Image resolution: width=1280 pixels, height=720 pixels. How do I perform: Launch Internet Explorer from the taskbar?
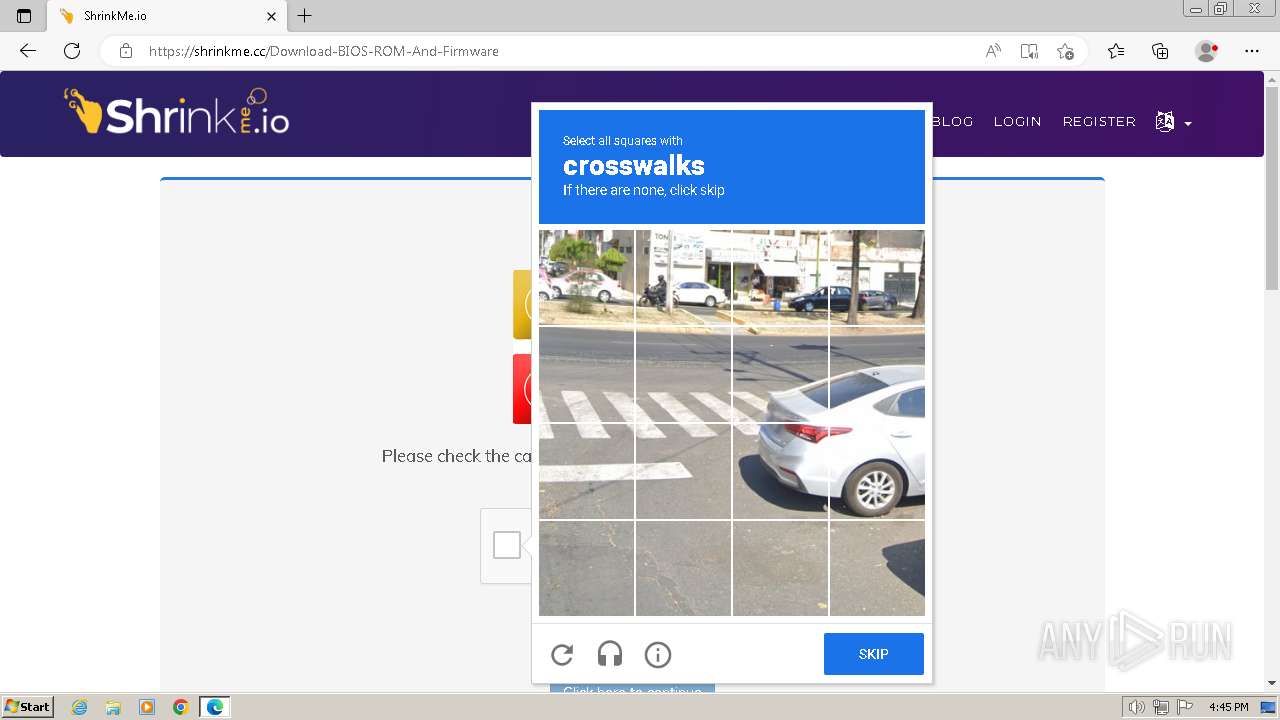pos(79,707)
